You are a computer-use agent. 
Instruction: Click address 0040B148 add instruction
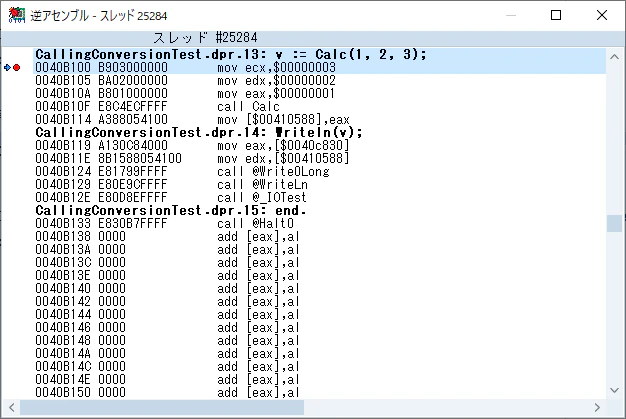(319, 340)
